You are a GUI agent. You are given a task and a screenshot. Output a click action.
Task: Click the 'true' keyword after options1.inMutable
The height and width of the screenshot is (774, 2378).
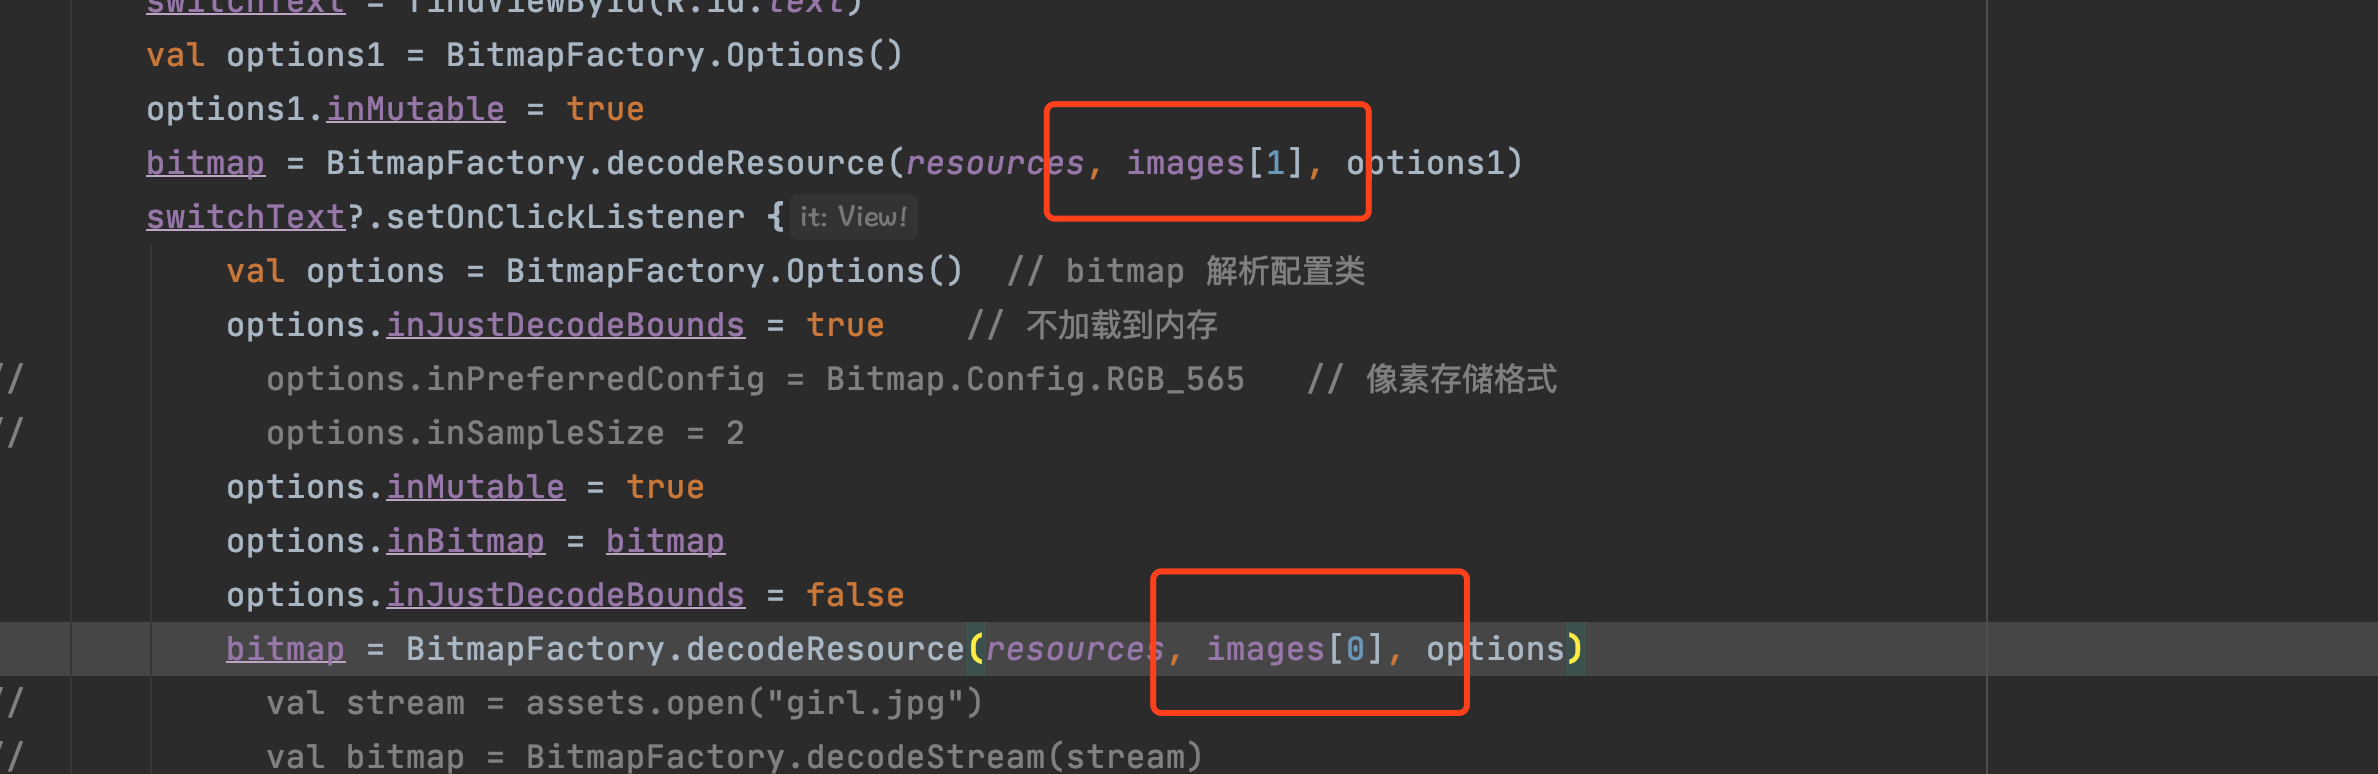click(x=605, y=109)
